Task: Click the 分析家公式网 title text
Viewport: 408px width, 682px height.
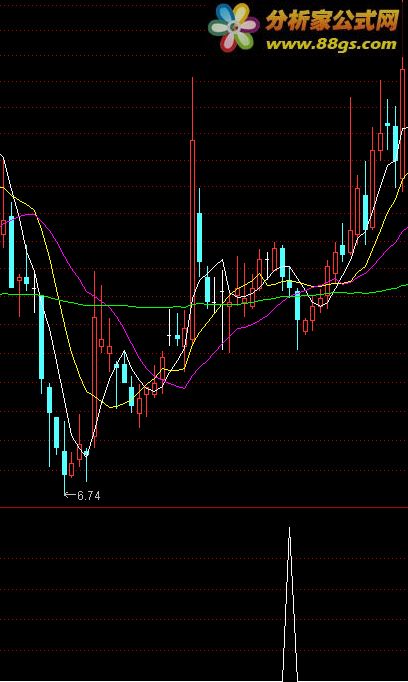Action: 333,20
